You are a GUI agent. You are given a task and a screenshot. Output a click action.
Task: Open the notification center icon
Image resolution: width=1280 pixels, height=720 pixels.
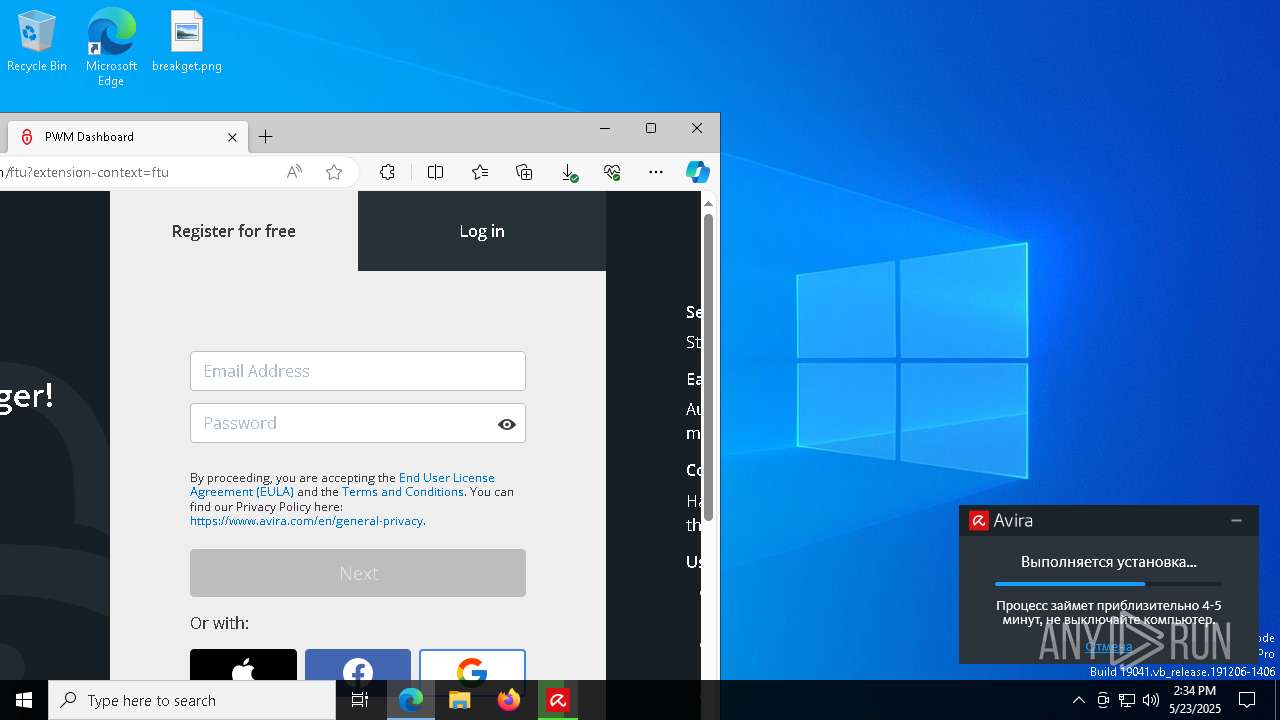coord(1247,700)
